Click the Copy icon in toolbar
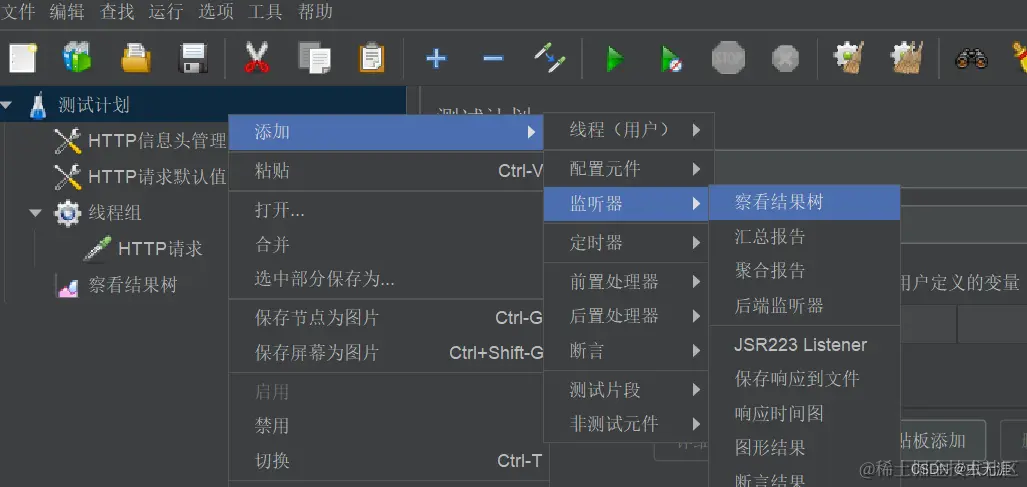Viewport: 1027px width, 487px height. [x=314, y=58]
